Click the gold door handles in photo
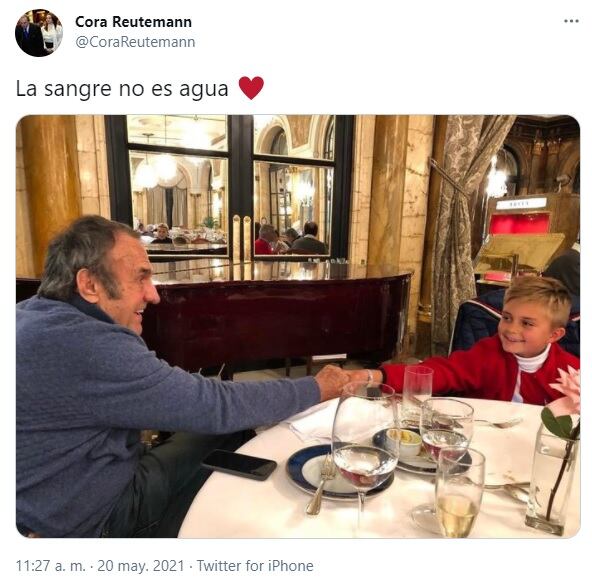This screenshot has height=586, width=592. pyautogui.click(x=242, y=238)
